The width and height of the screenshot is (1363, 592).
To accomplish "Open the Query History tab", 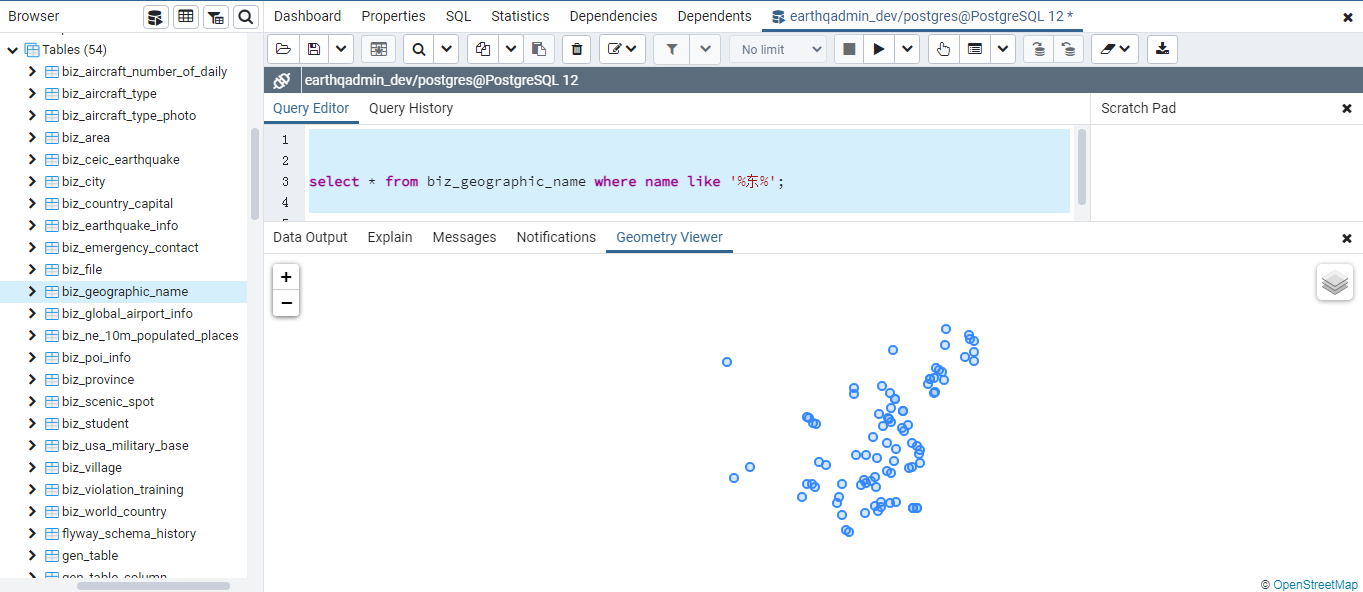I will (411, 108).
